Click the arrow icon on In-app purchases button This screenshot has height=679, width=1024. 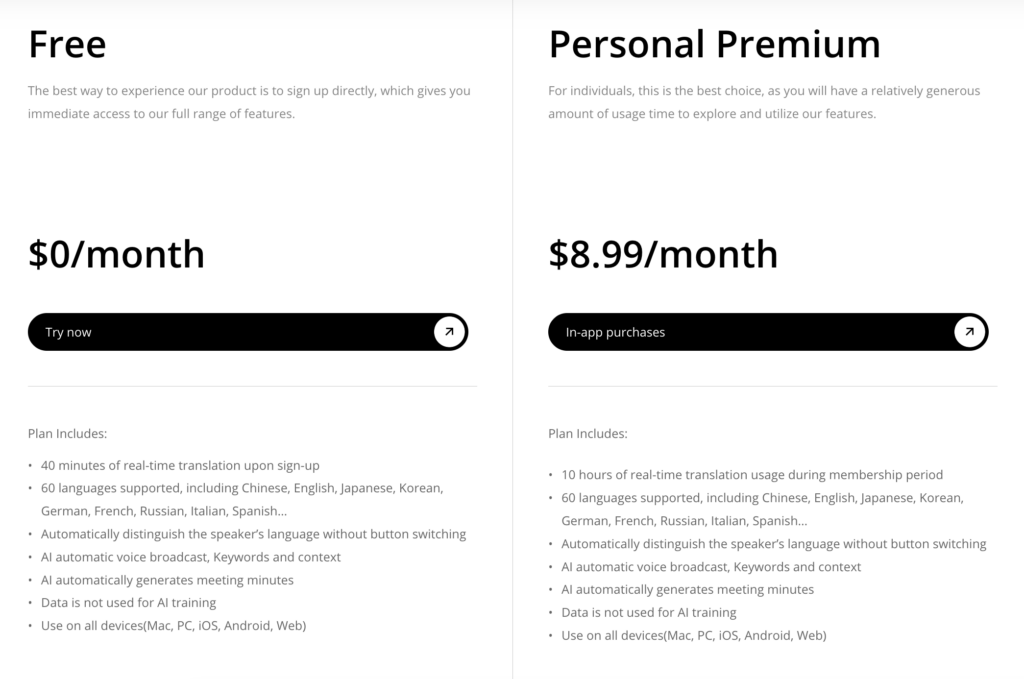pyautogui.click(x=969, y=332)
